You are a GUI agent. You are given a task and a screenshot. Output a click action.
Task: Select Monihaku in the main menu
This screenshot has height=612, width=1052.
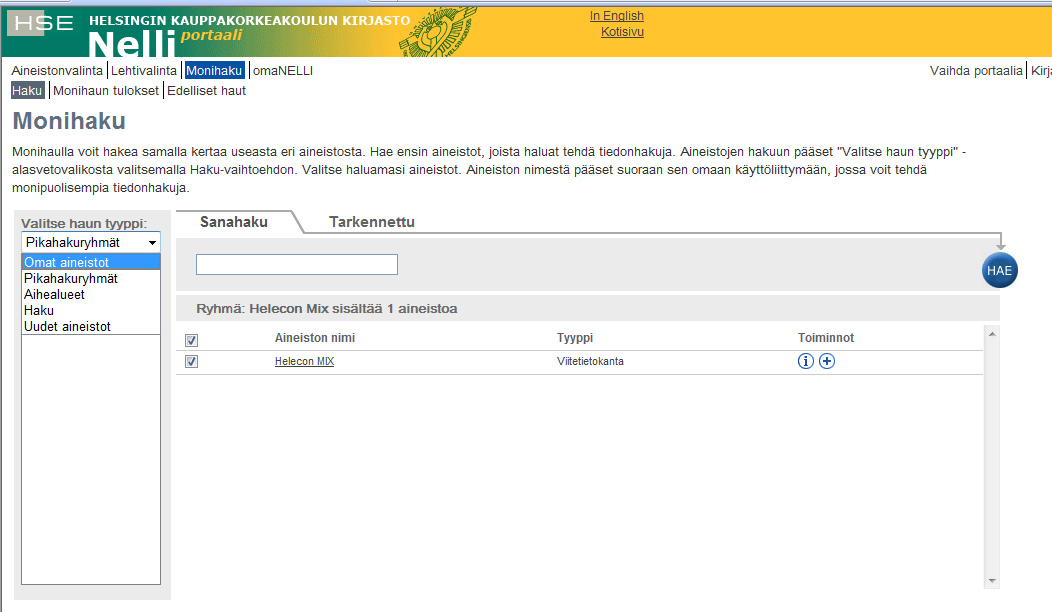214,70
